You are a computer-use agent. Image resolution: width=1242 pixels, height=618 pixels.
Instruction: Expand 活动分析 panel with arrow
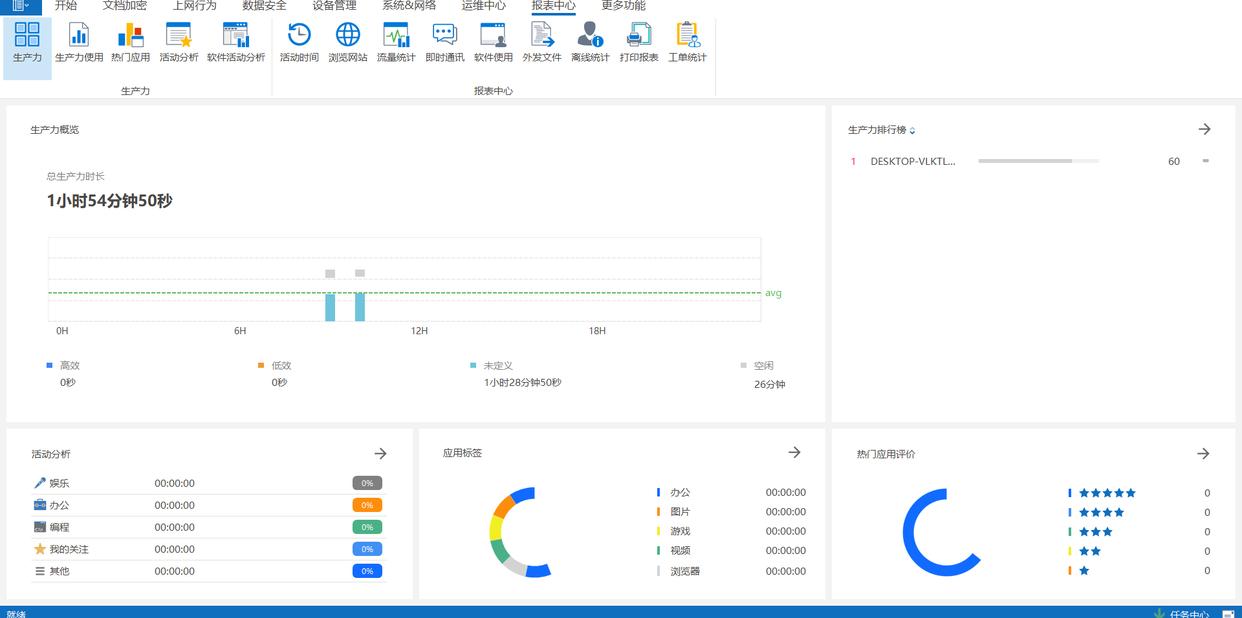380,453
